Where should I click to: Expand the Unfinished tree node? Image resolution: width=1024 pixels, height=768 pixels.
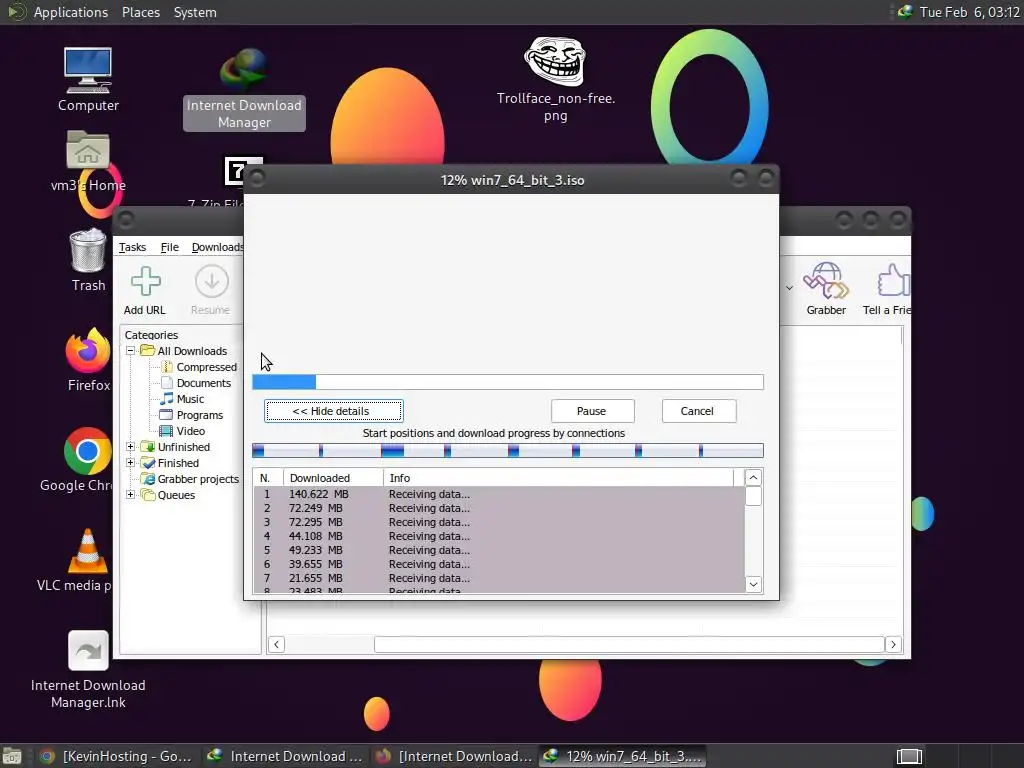131,447
